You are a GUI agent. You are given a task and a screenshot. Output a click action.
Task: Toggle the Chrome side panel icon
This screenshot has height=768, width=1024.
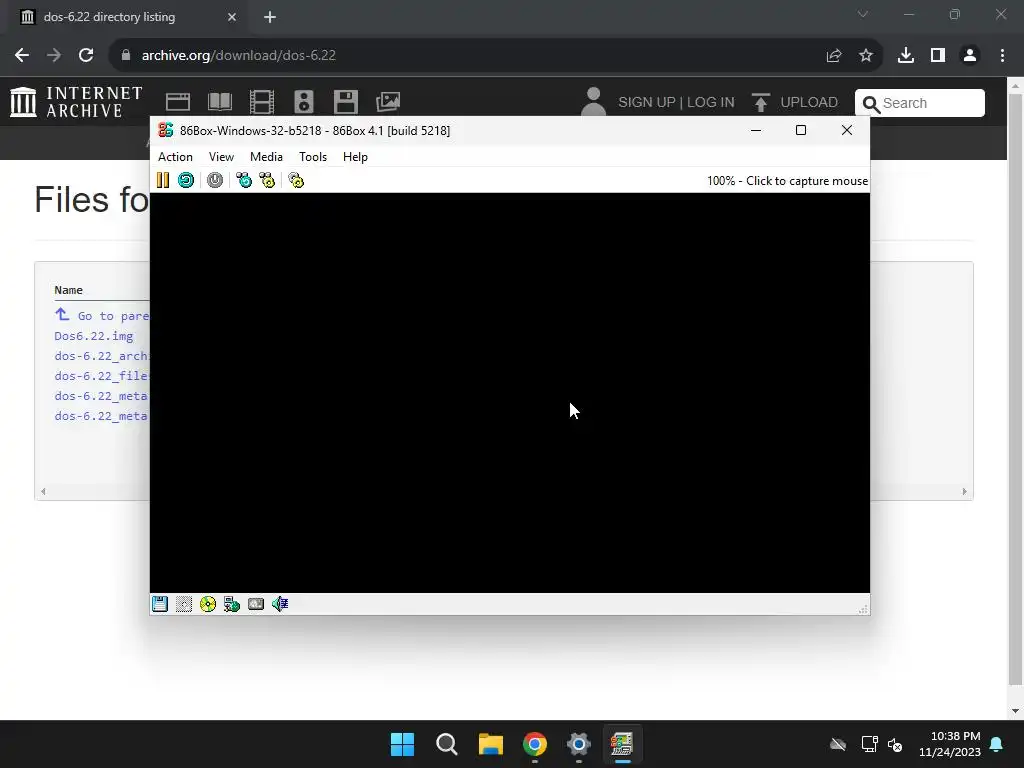pos(938,56)
